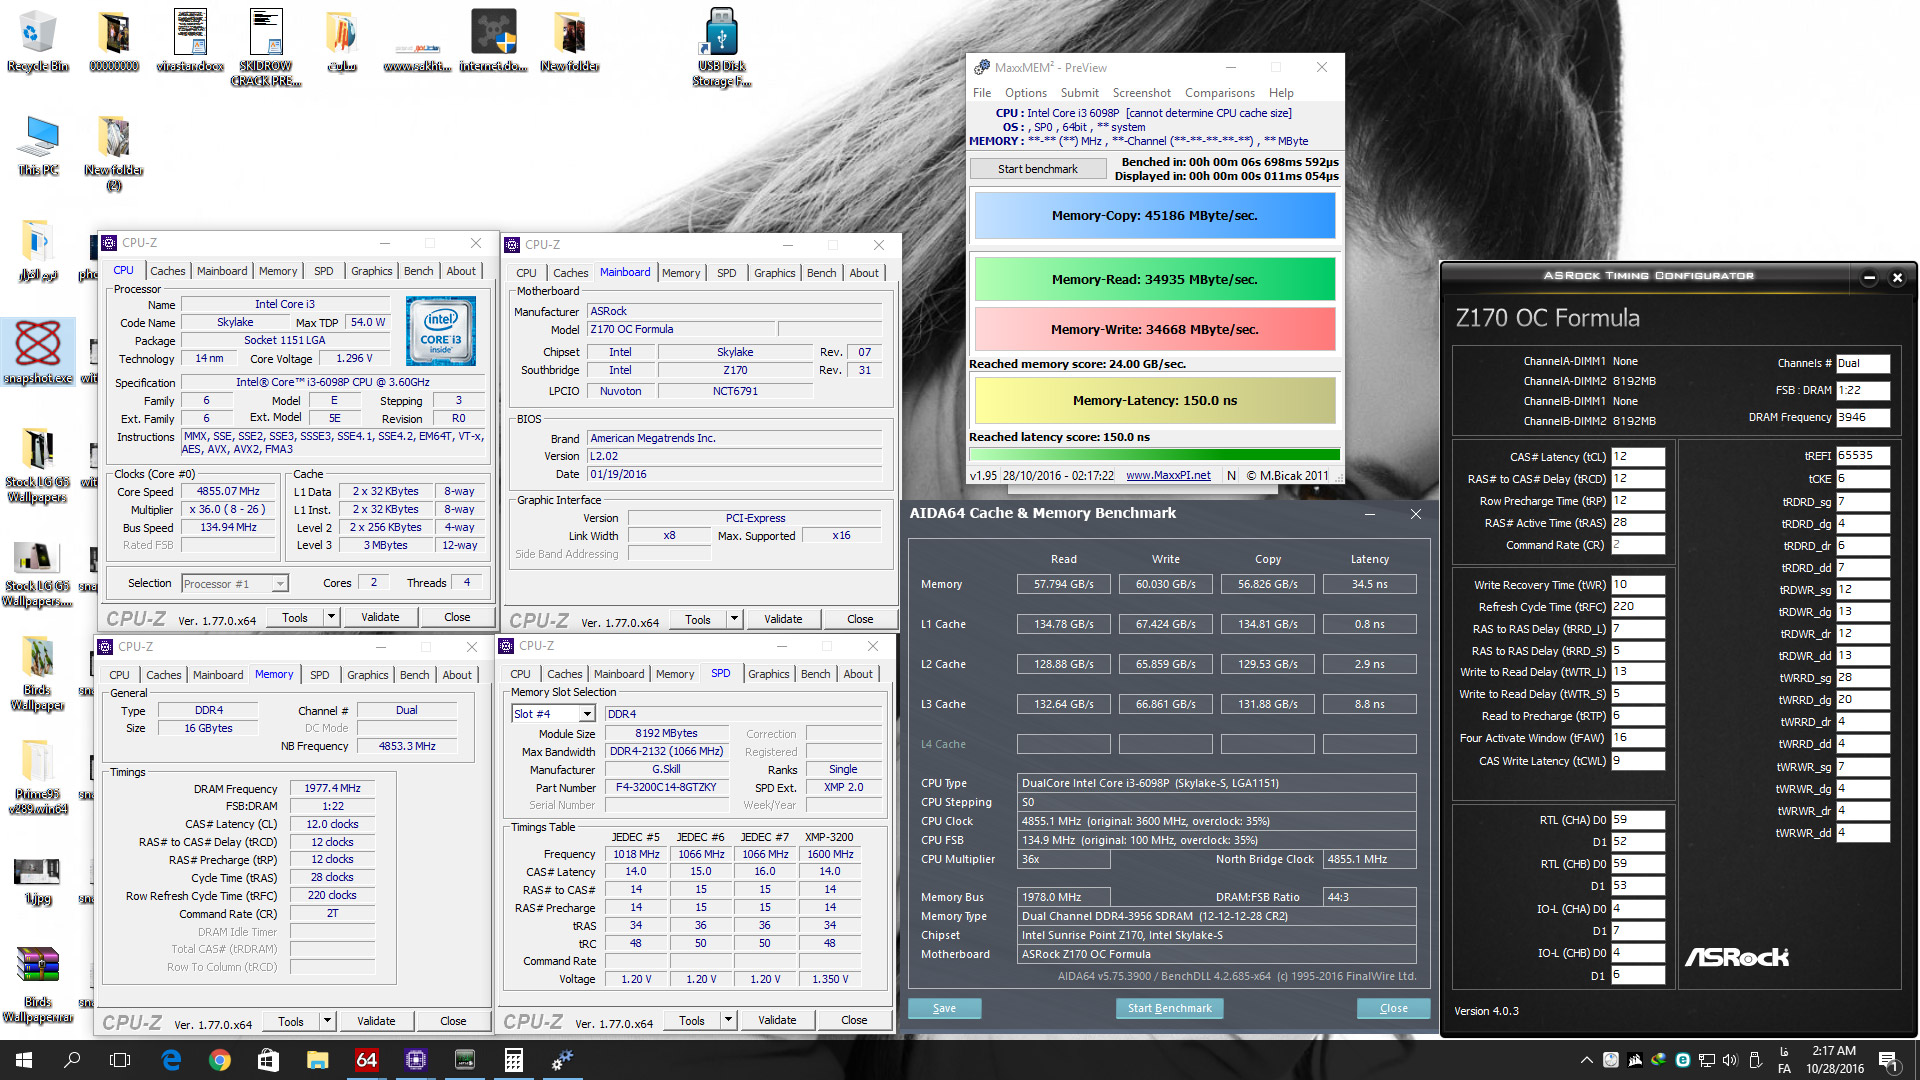The image size is (1920, 1080).
Task: Expand Tools arrow in CPU-Z Mainboard window
Action: tap(734, 619)
